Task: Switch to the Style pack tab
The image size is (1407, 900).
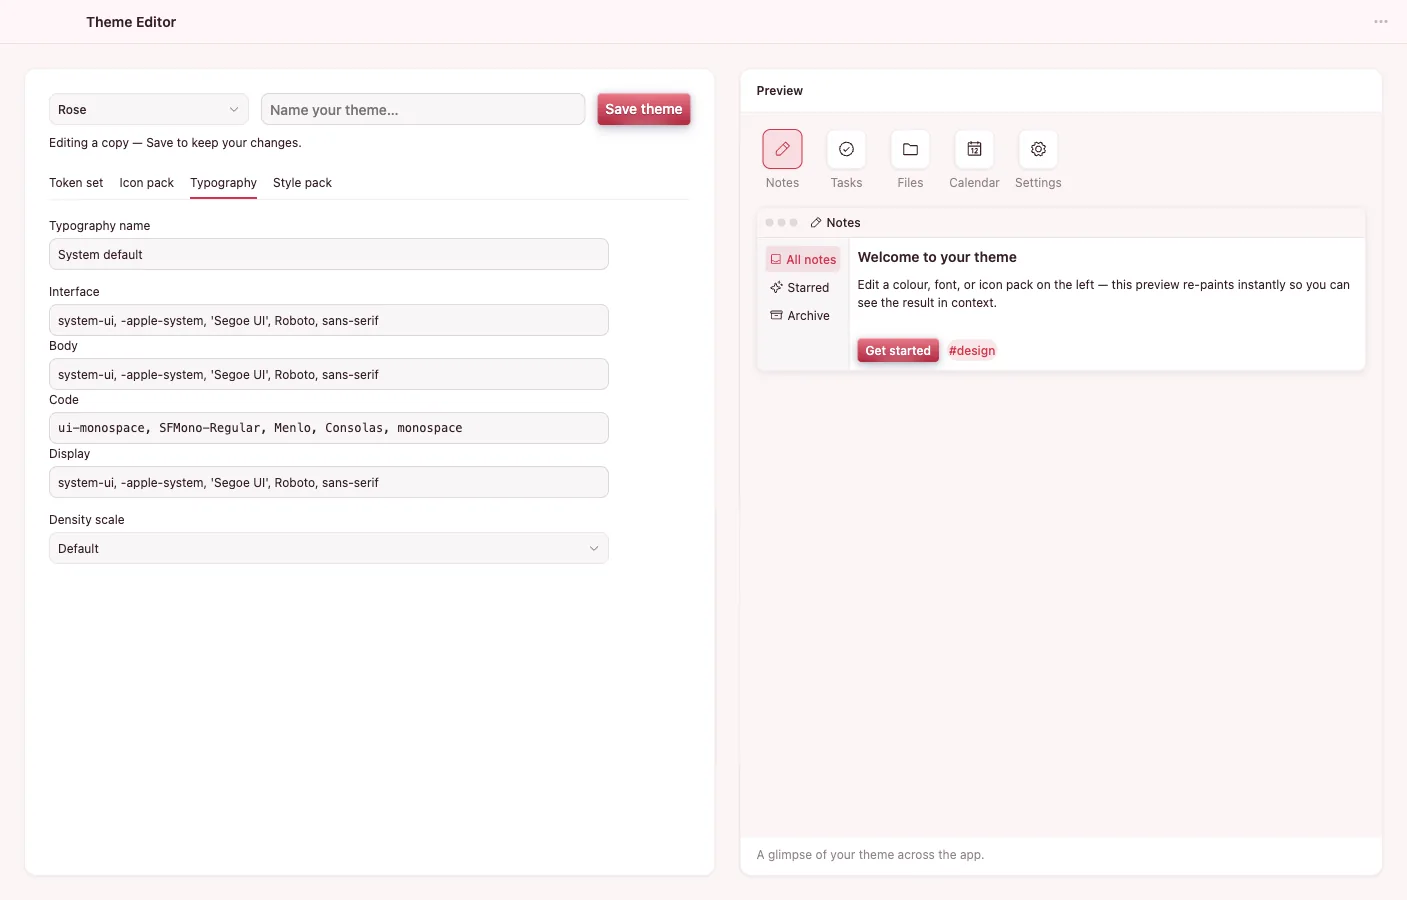Action: pyautogui.click(x=302, y=183)
